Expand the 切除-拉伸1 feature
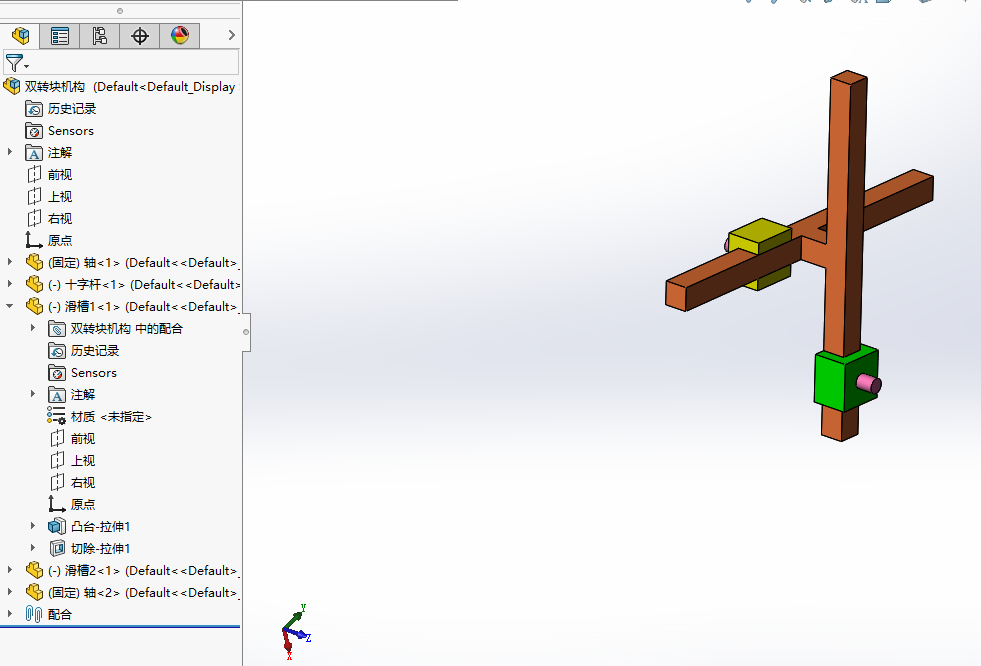The image size is (981, 666). (x=33, y=548)
